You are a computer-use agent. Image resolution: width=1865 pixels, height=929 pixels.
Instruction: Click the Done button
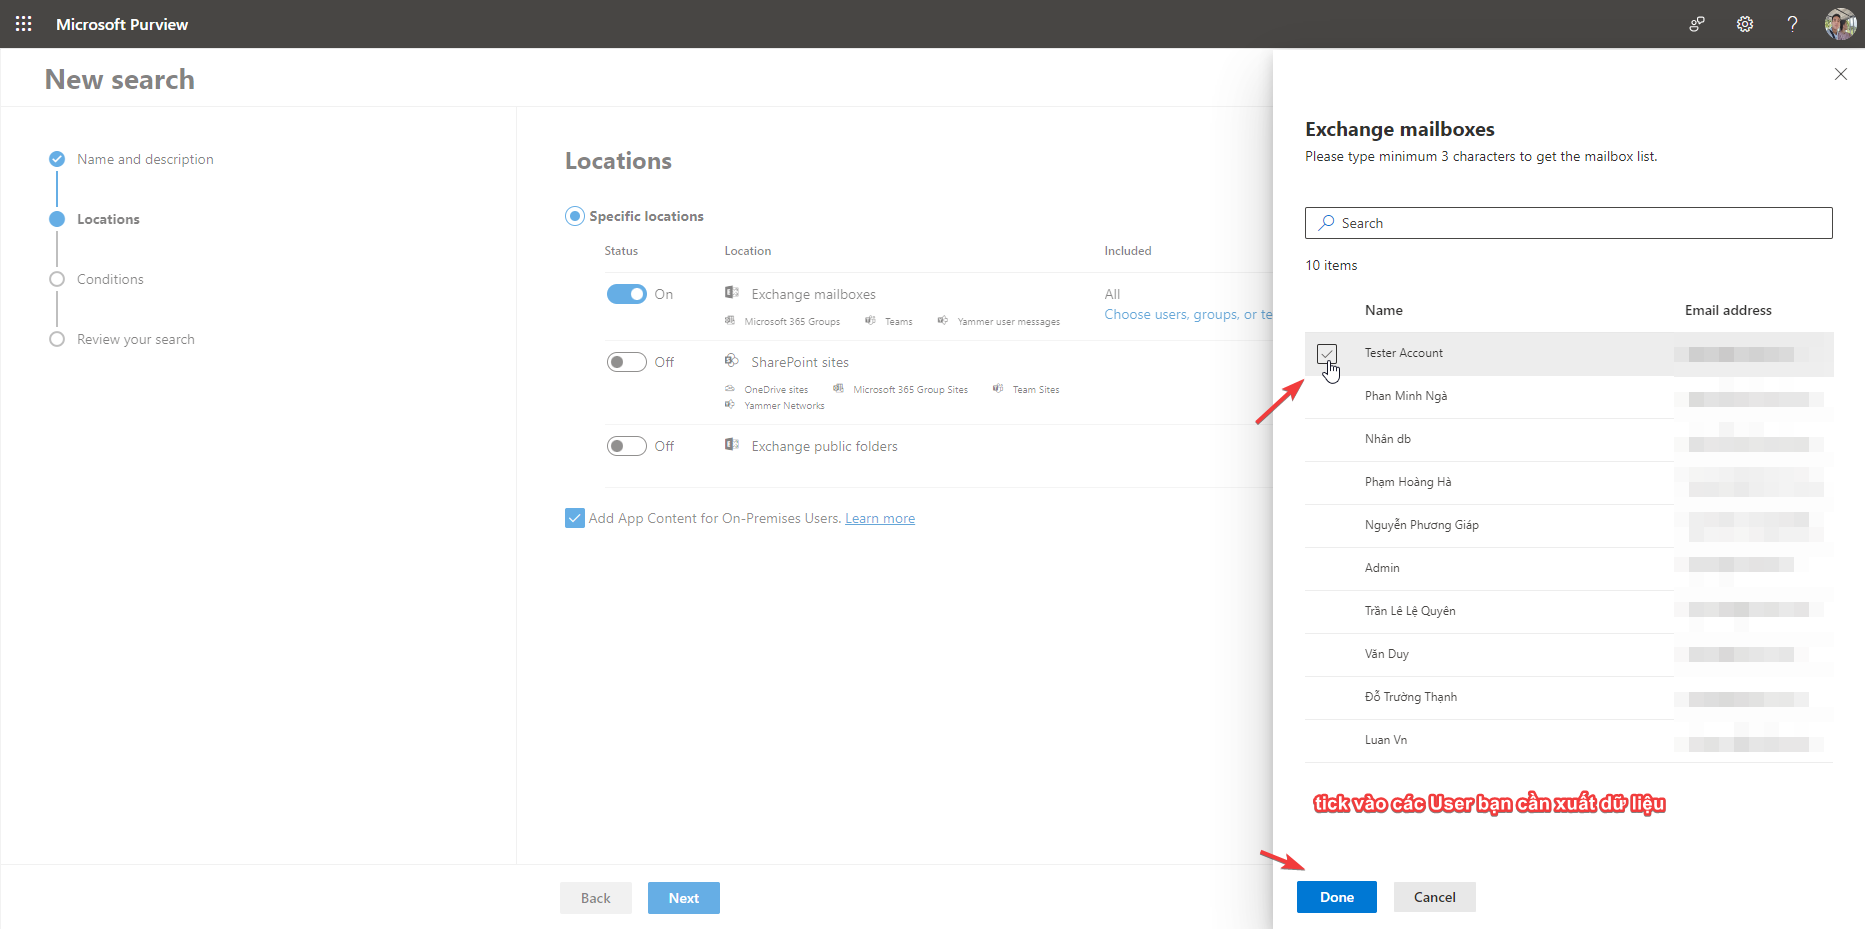tap(1336, 897)
